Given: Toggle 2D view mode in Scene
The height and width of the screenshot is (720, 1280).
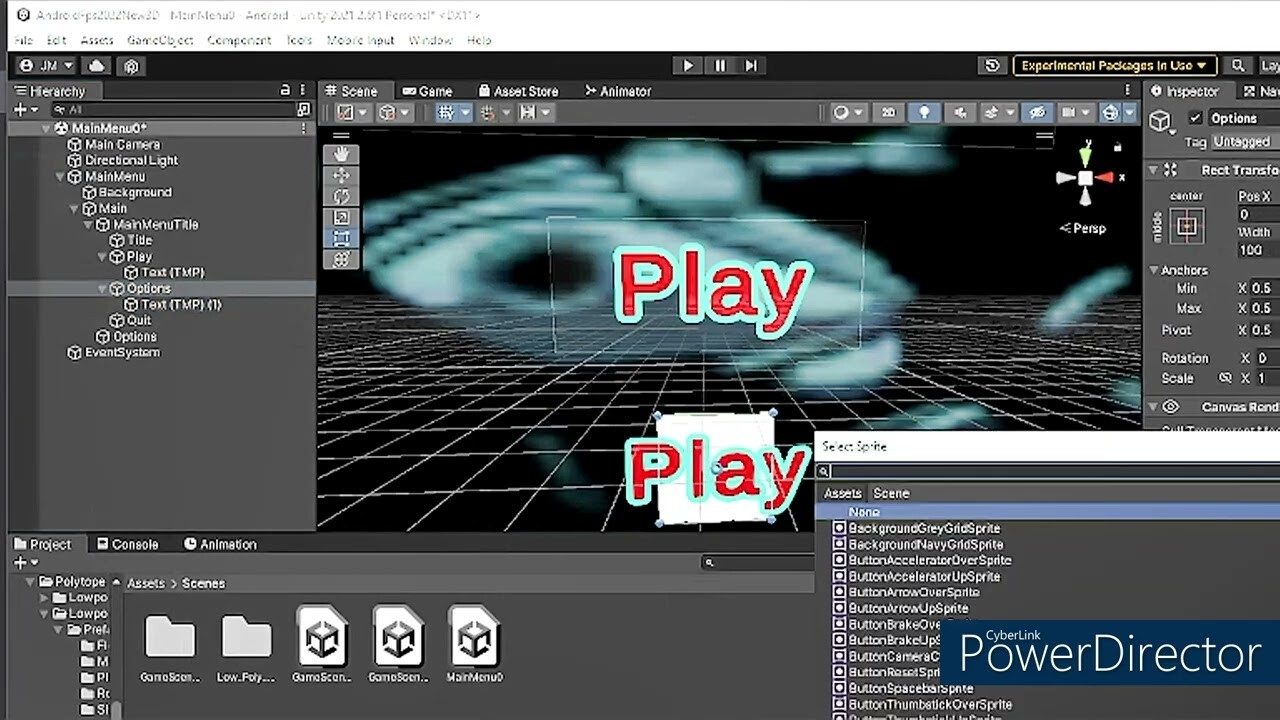Looking at the screenshot, I should (x=887, y=113).
